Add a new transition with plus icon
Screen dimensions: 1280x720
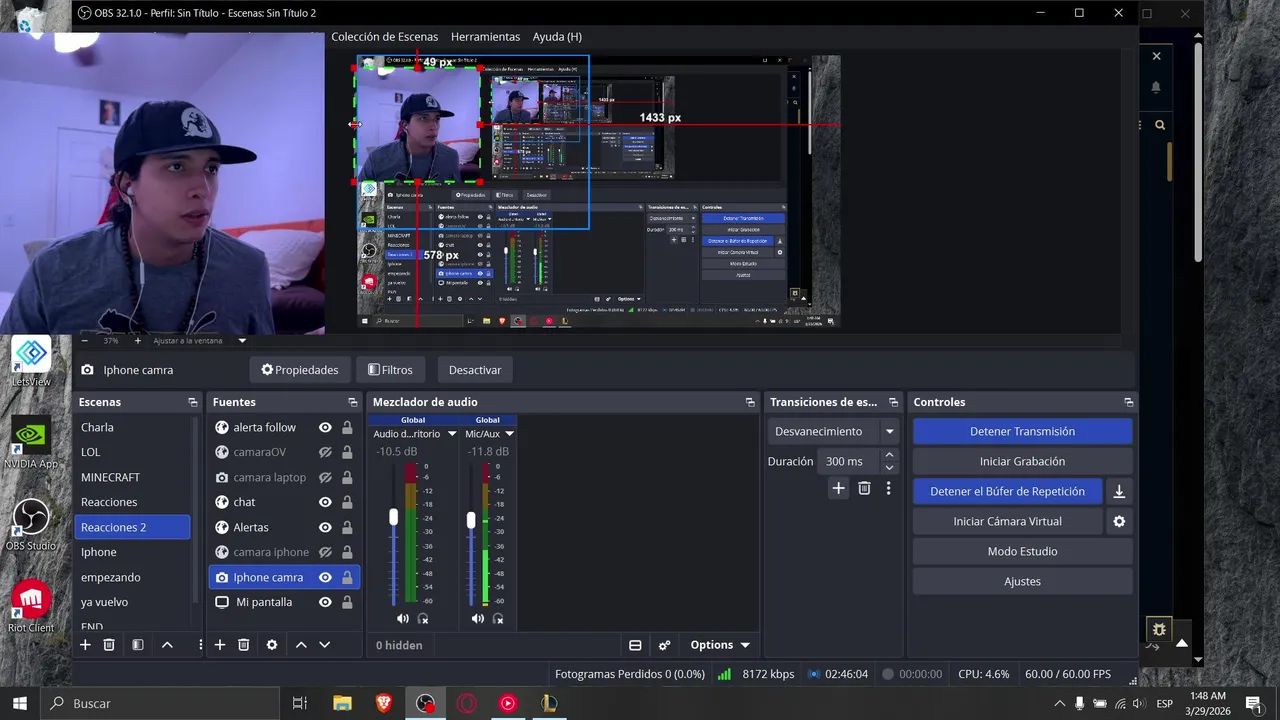[x=839, y=488]
